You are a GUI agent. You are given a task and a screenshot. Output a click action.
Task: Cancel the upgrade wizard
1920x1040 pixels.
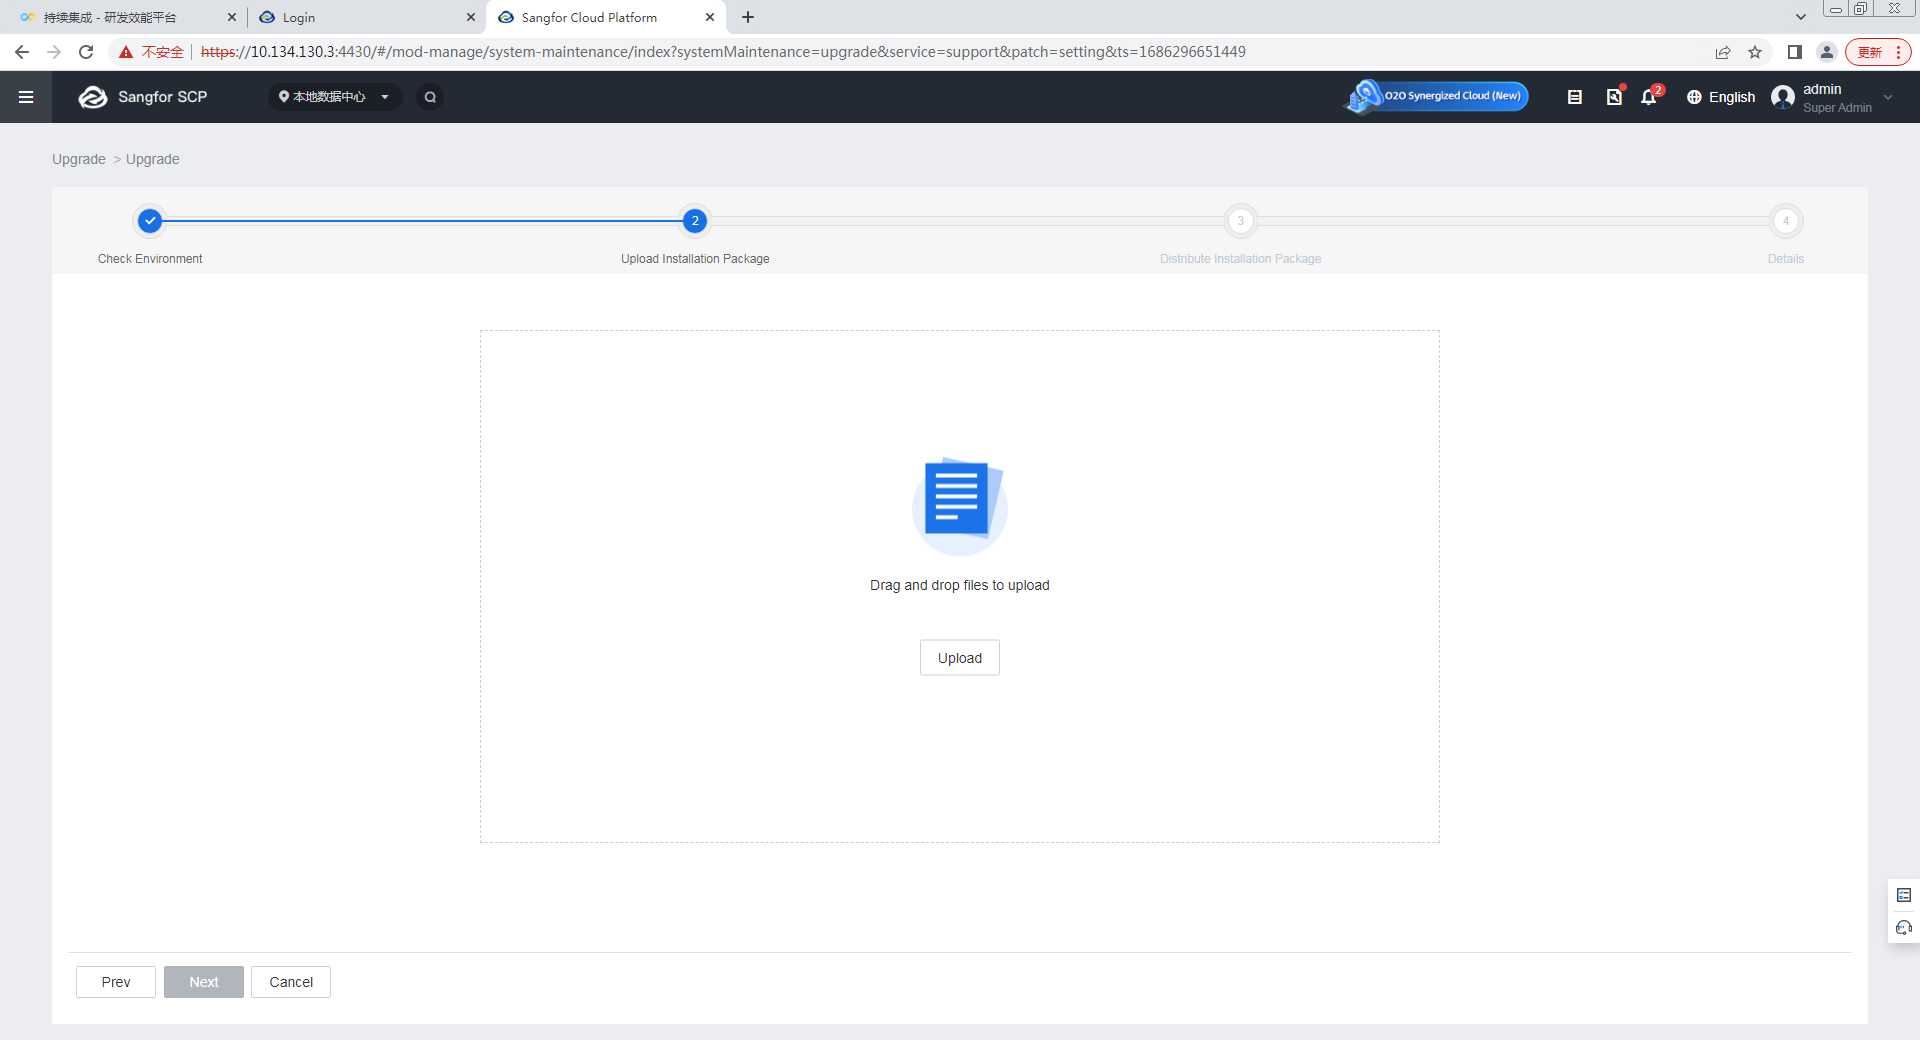tap(291, 982)
